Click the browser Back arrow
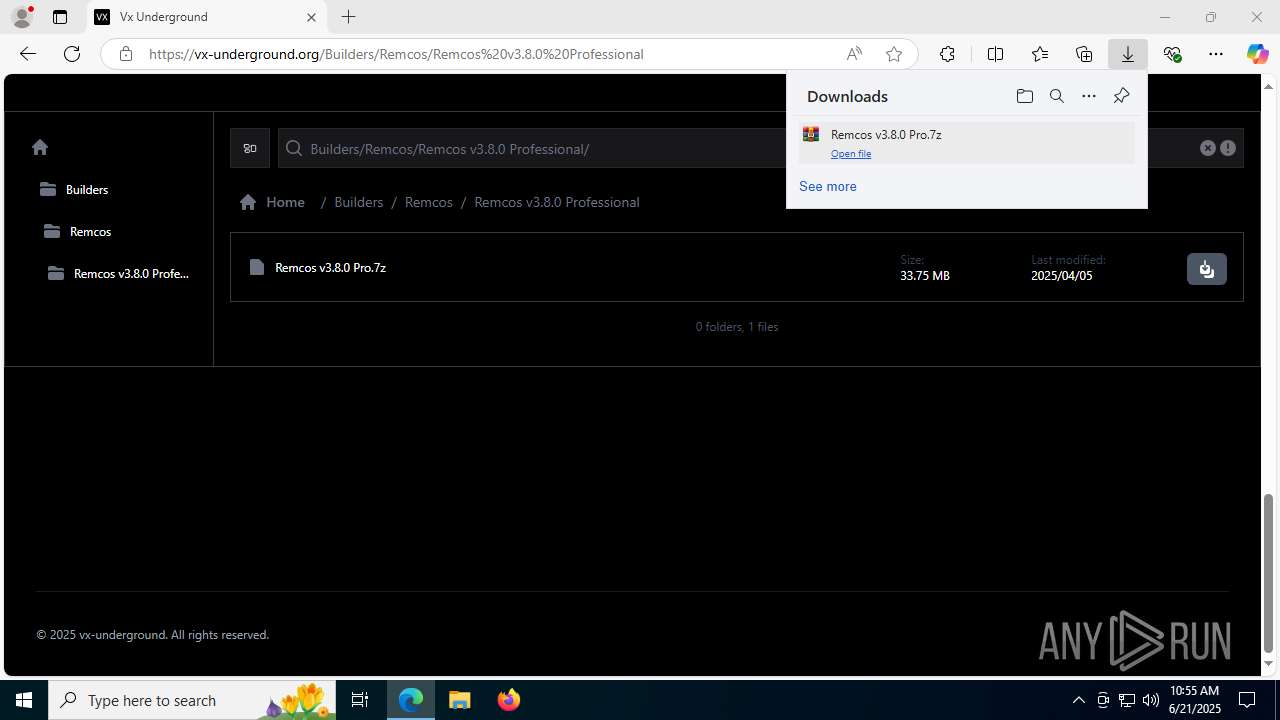 click(28, 54)
